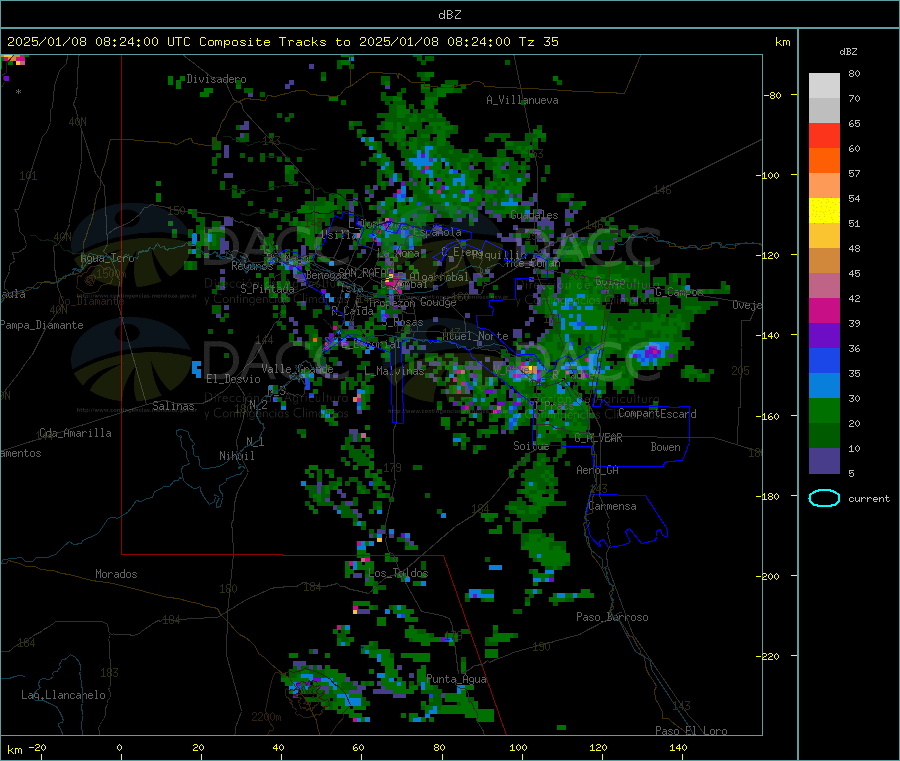The image size is (900, 761).
Task: Click the Cda_Amarilla label
Action: point(75,433)
